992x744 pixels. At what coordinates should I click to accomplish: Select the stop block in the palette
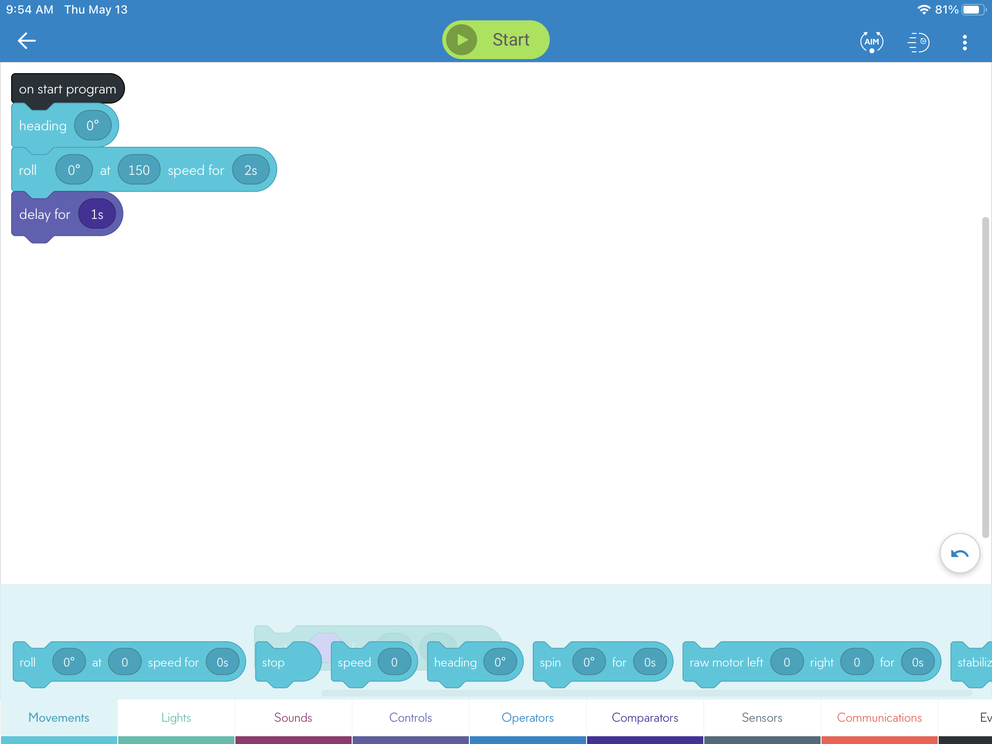tap(275, 663)
